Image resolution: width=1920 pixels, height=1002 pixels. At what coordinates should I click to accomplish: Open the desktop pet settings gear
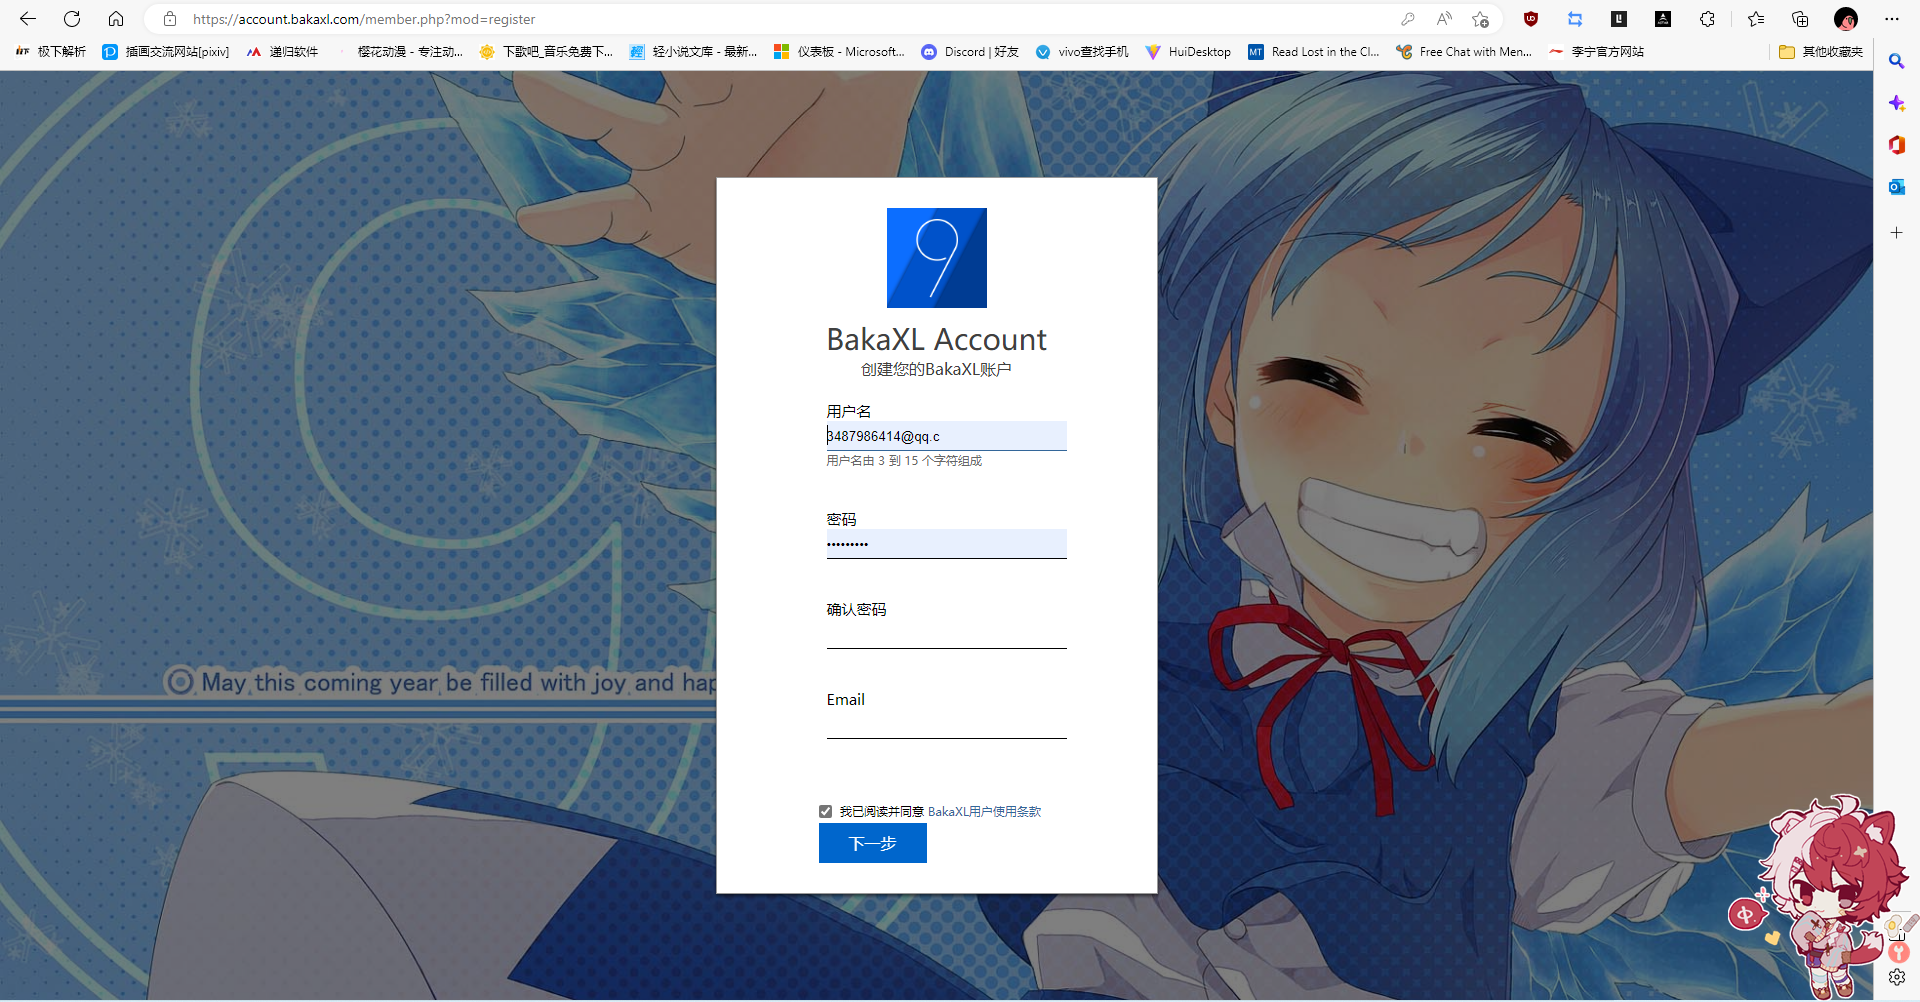coord(1897,978)
